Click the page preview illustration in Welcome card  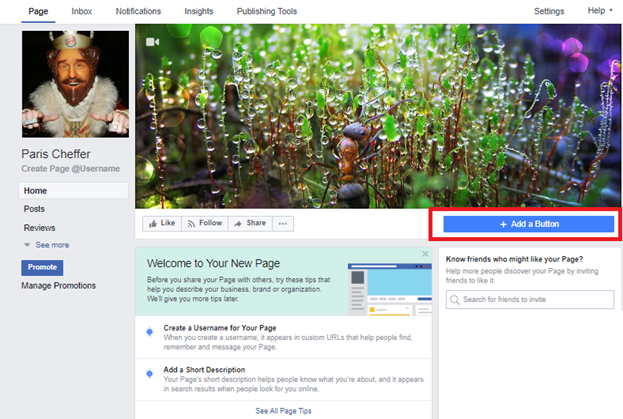point(390,289)
